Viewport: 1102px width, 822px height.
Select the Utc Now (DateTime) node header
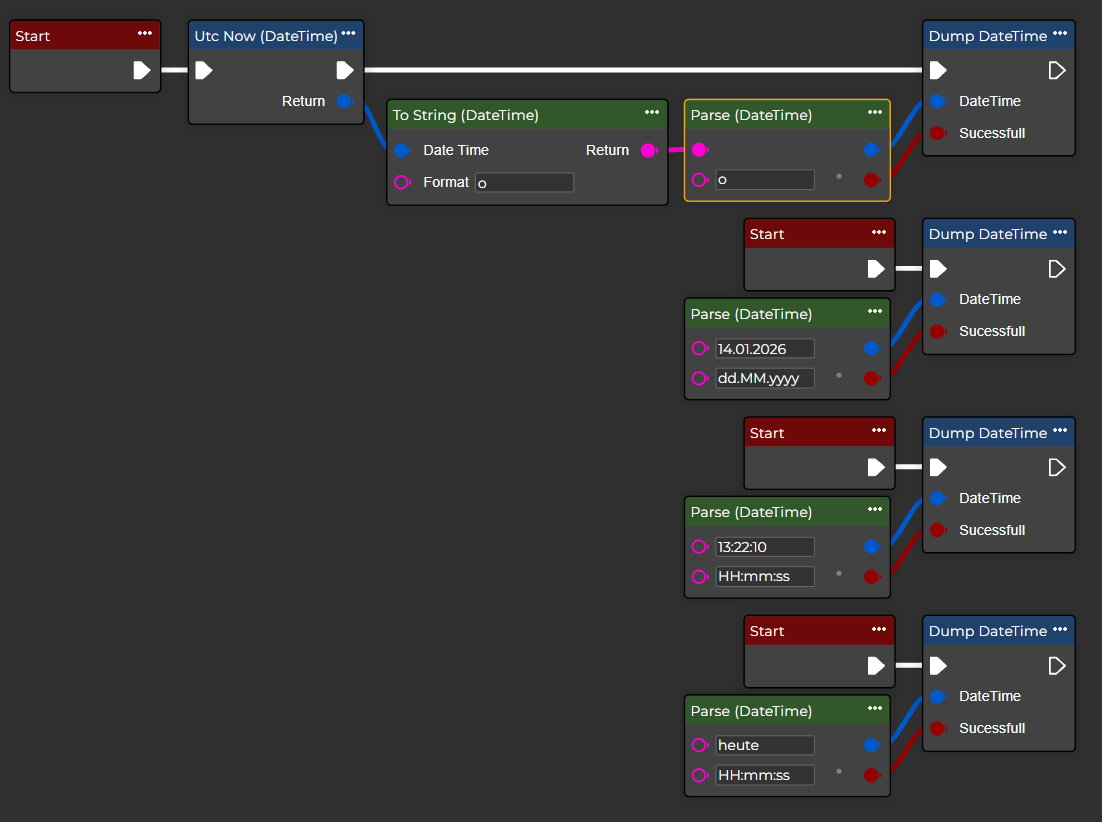pyautogui.click(x=265, y=36)
